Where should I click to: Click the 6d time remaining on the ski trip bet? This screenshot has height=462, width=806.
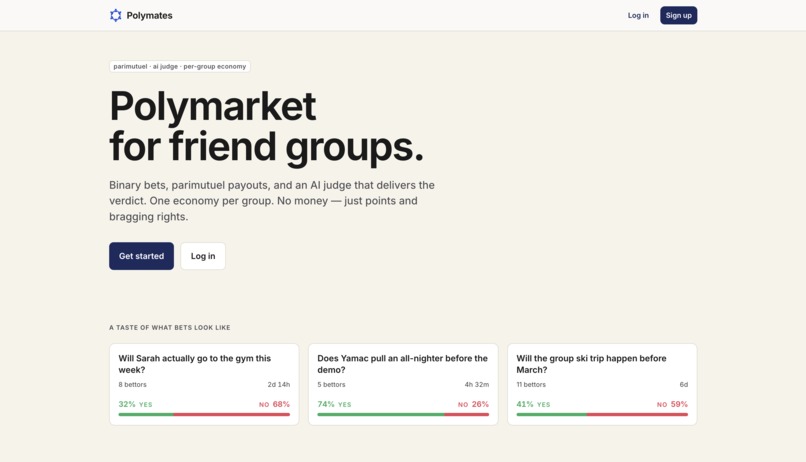[x=684, y=384]
